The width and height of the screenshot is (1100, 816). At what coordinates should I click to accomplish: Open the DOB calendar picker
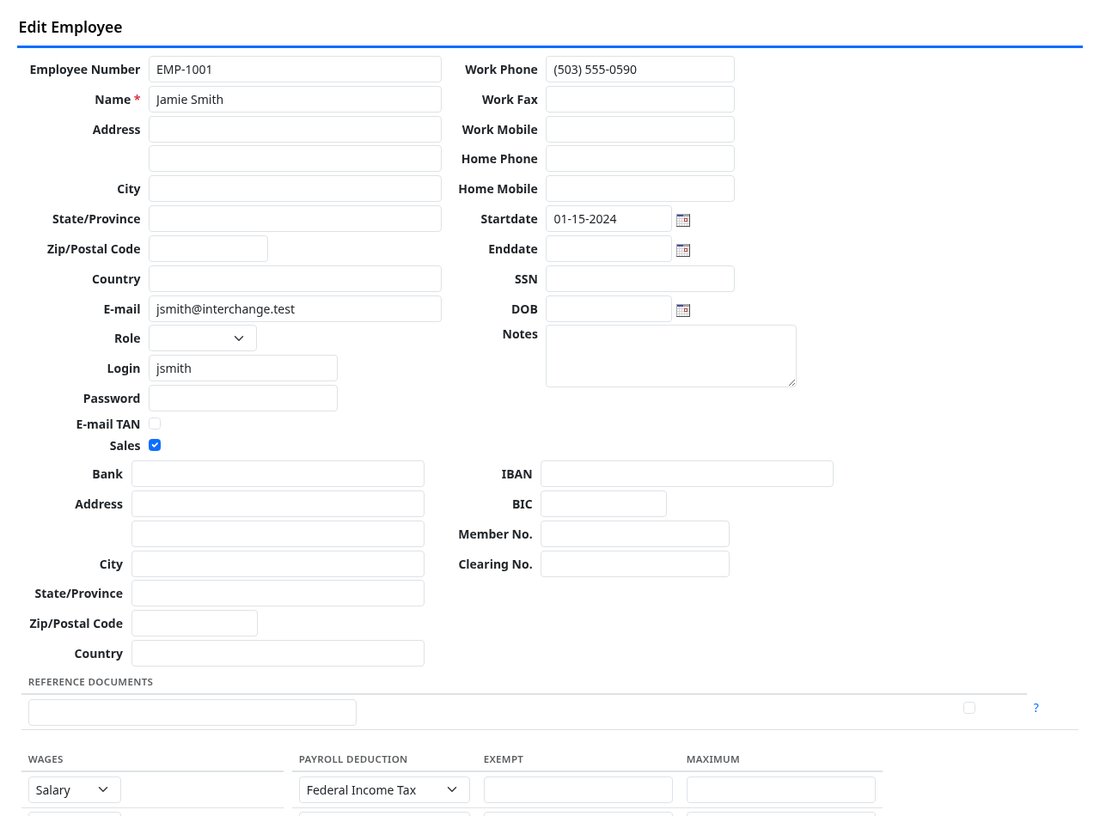point(683,309)
